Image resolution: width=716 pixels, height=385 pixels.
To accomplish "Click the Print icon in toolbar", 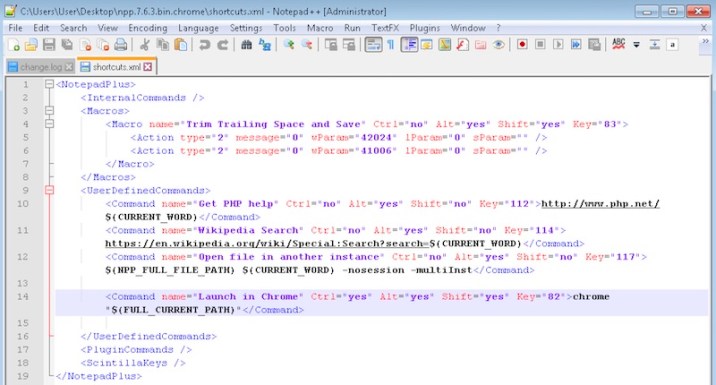I will click(x=121, y=45).
